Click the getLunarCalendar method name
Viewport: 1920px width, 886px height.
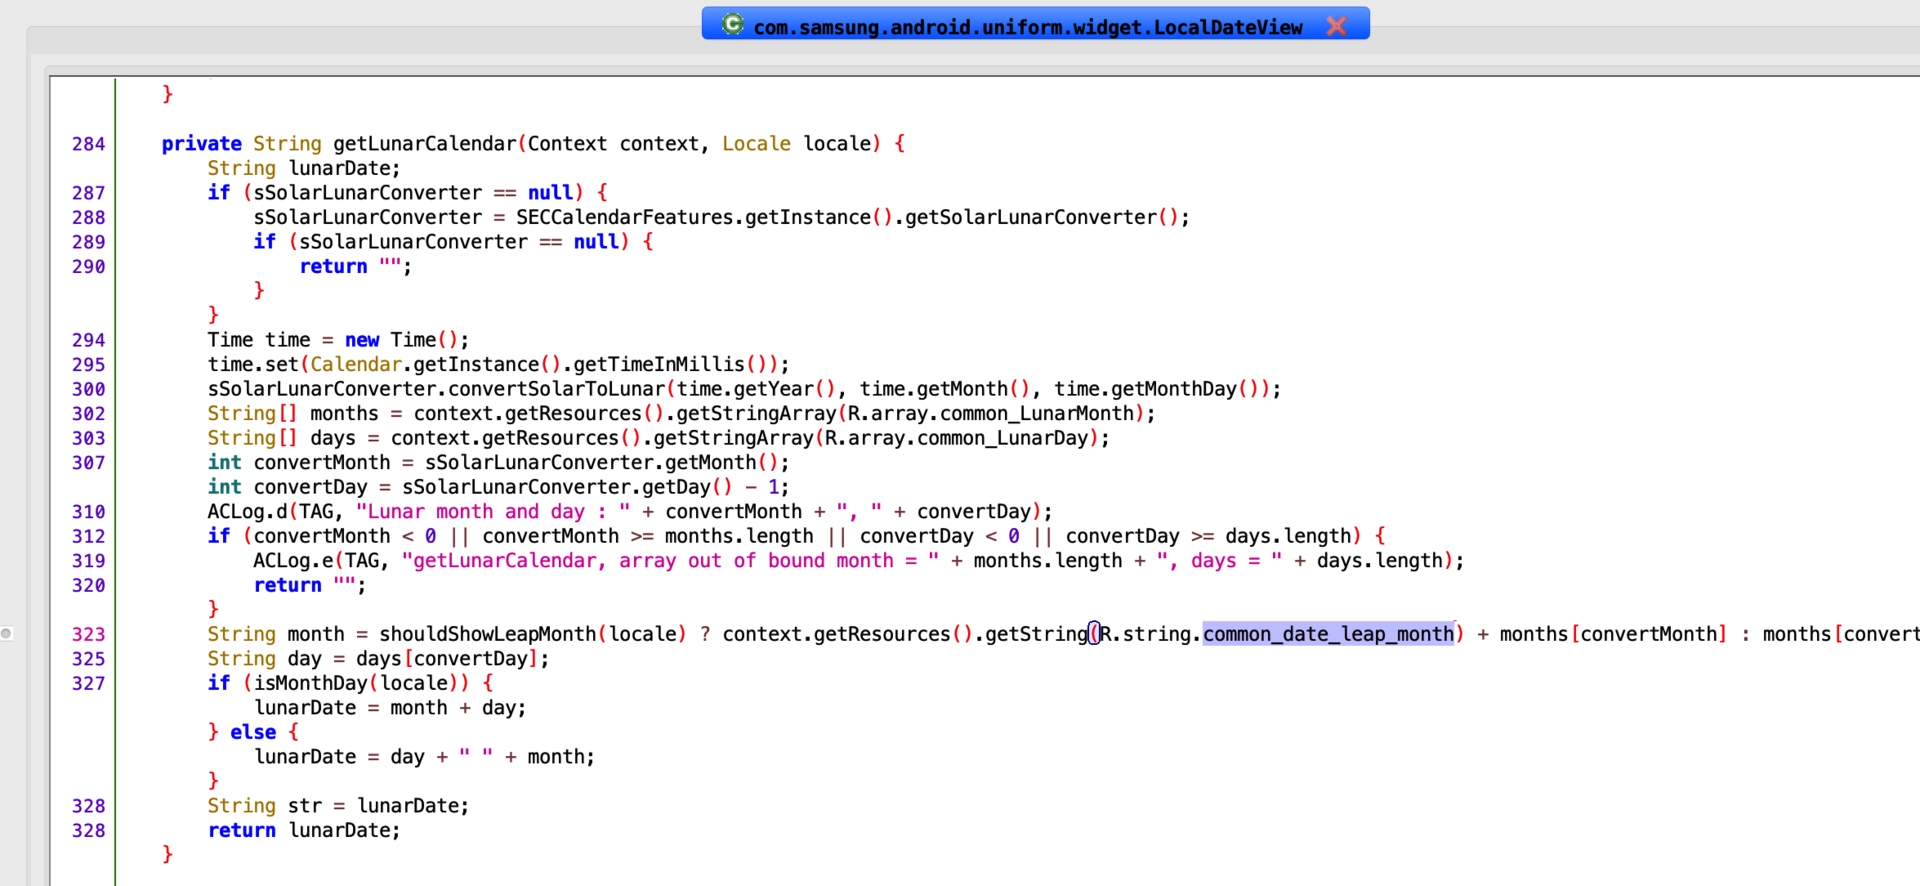point(425,144)
